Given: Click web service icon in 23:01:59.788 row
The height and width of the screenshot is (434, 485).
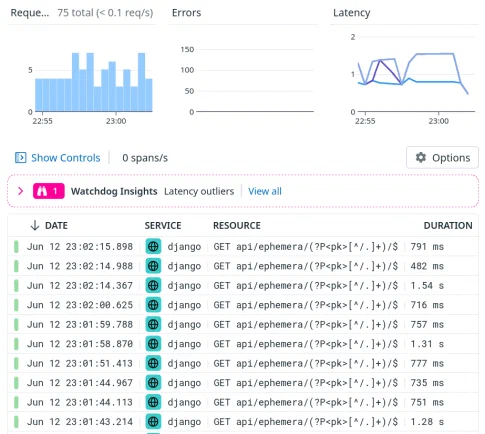Looking at the screenshot, I should pyautogui.click(x=153, y=324).
